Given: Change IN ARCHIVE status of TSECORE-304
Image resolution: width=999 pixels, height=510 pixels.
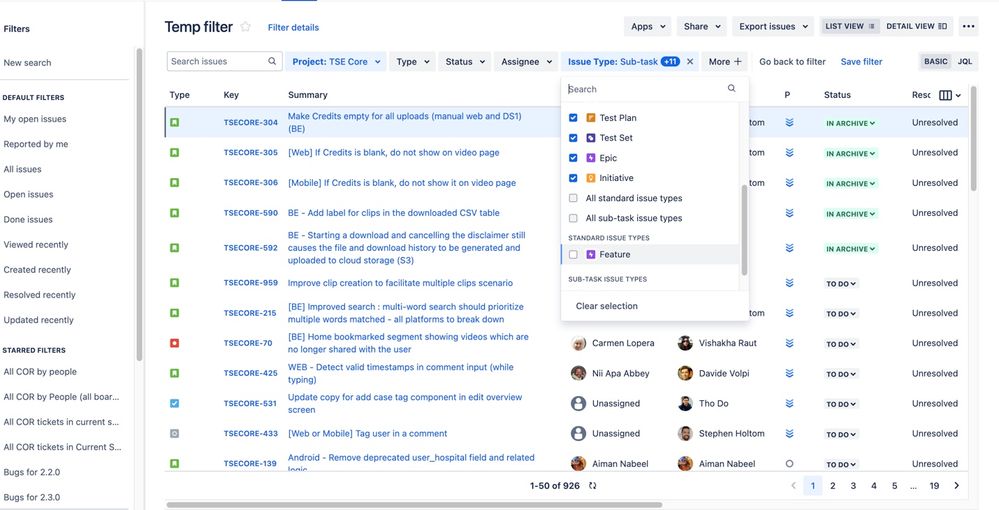Looking at the screenshot, I should point(851,123).
